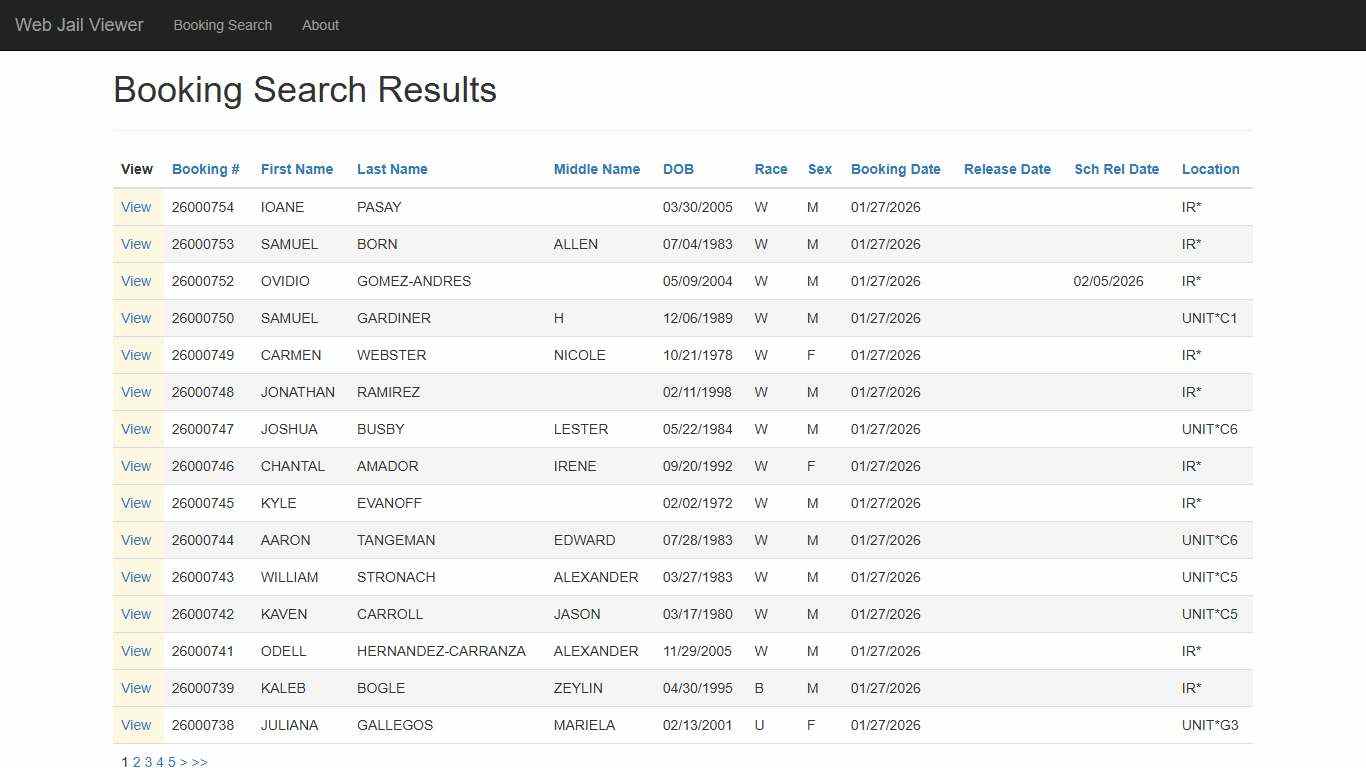Click the Web Jail Viewer brand link
The height and width of the screenshot is (768, 1366).
[x=79, y=25]
